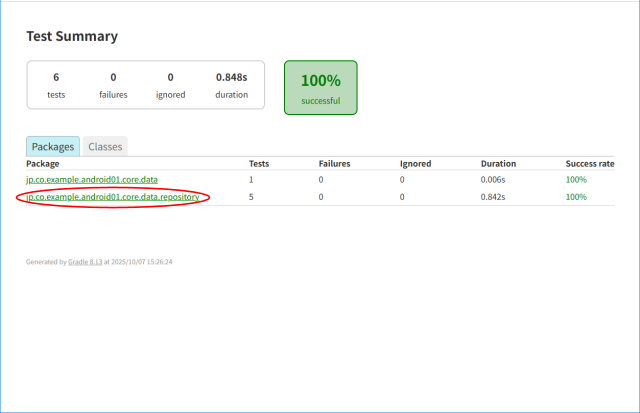The image size is (640, 413).
Task: Follow the Gradle 8.13 link in footer
Action: click(83, 262)
